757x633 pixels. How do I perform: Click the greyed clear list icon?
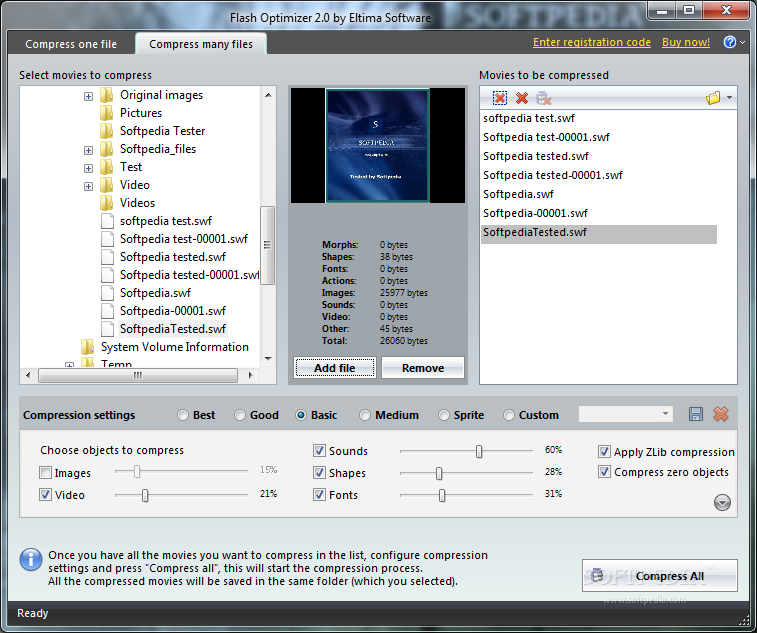pyautogui.click(x=544, y=98)
